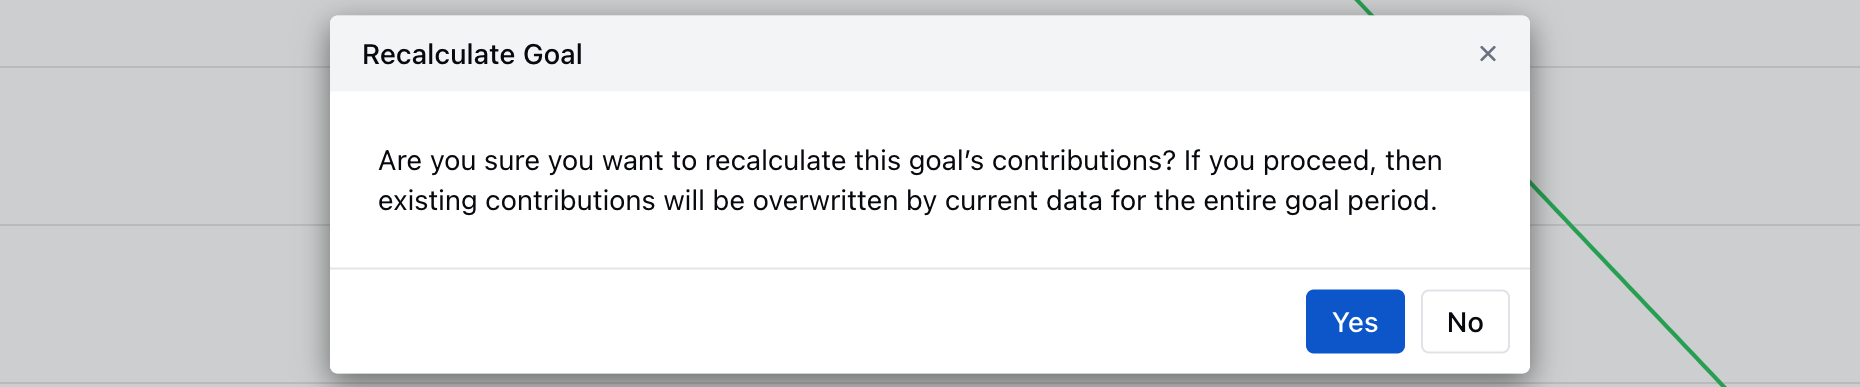Click the empty area of the dialog header bar
The width and height of the screenshot is (1860, 387).
pos(1000,54)
